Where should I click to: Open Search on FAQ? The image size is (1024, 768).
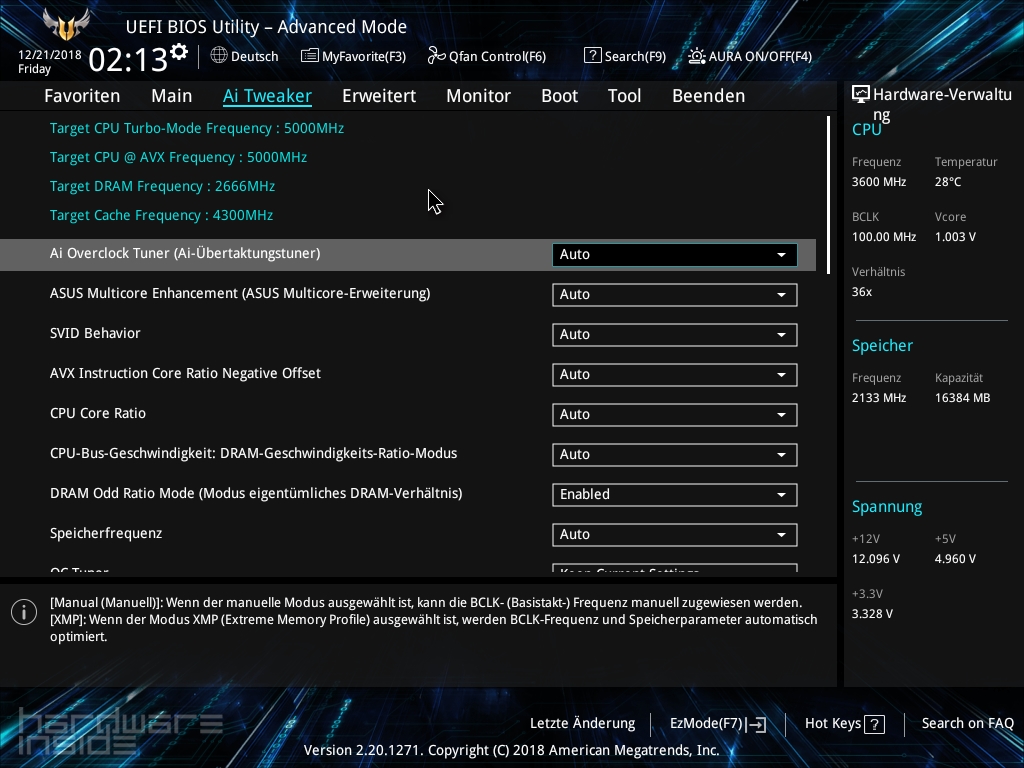coord(967,723)
